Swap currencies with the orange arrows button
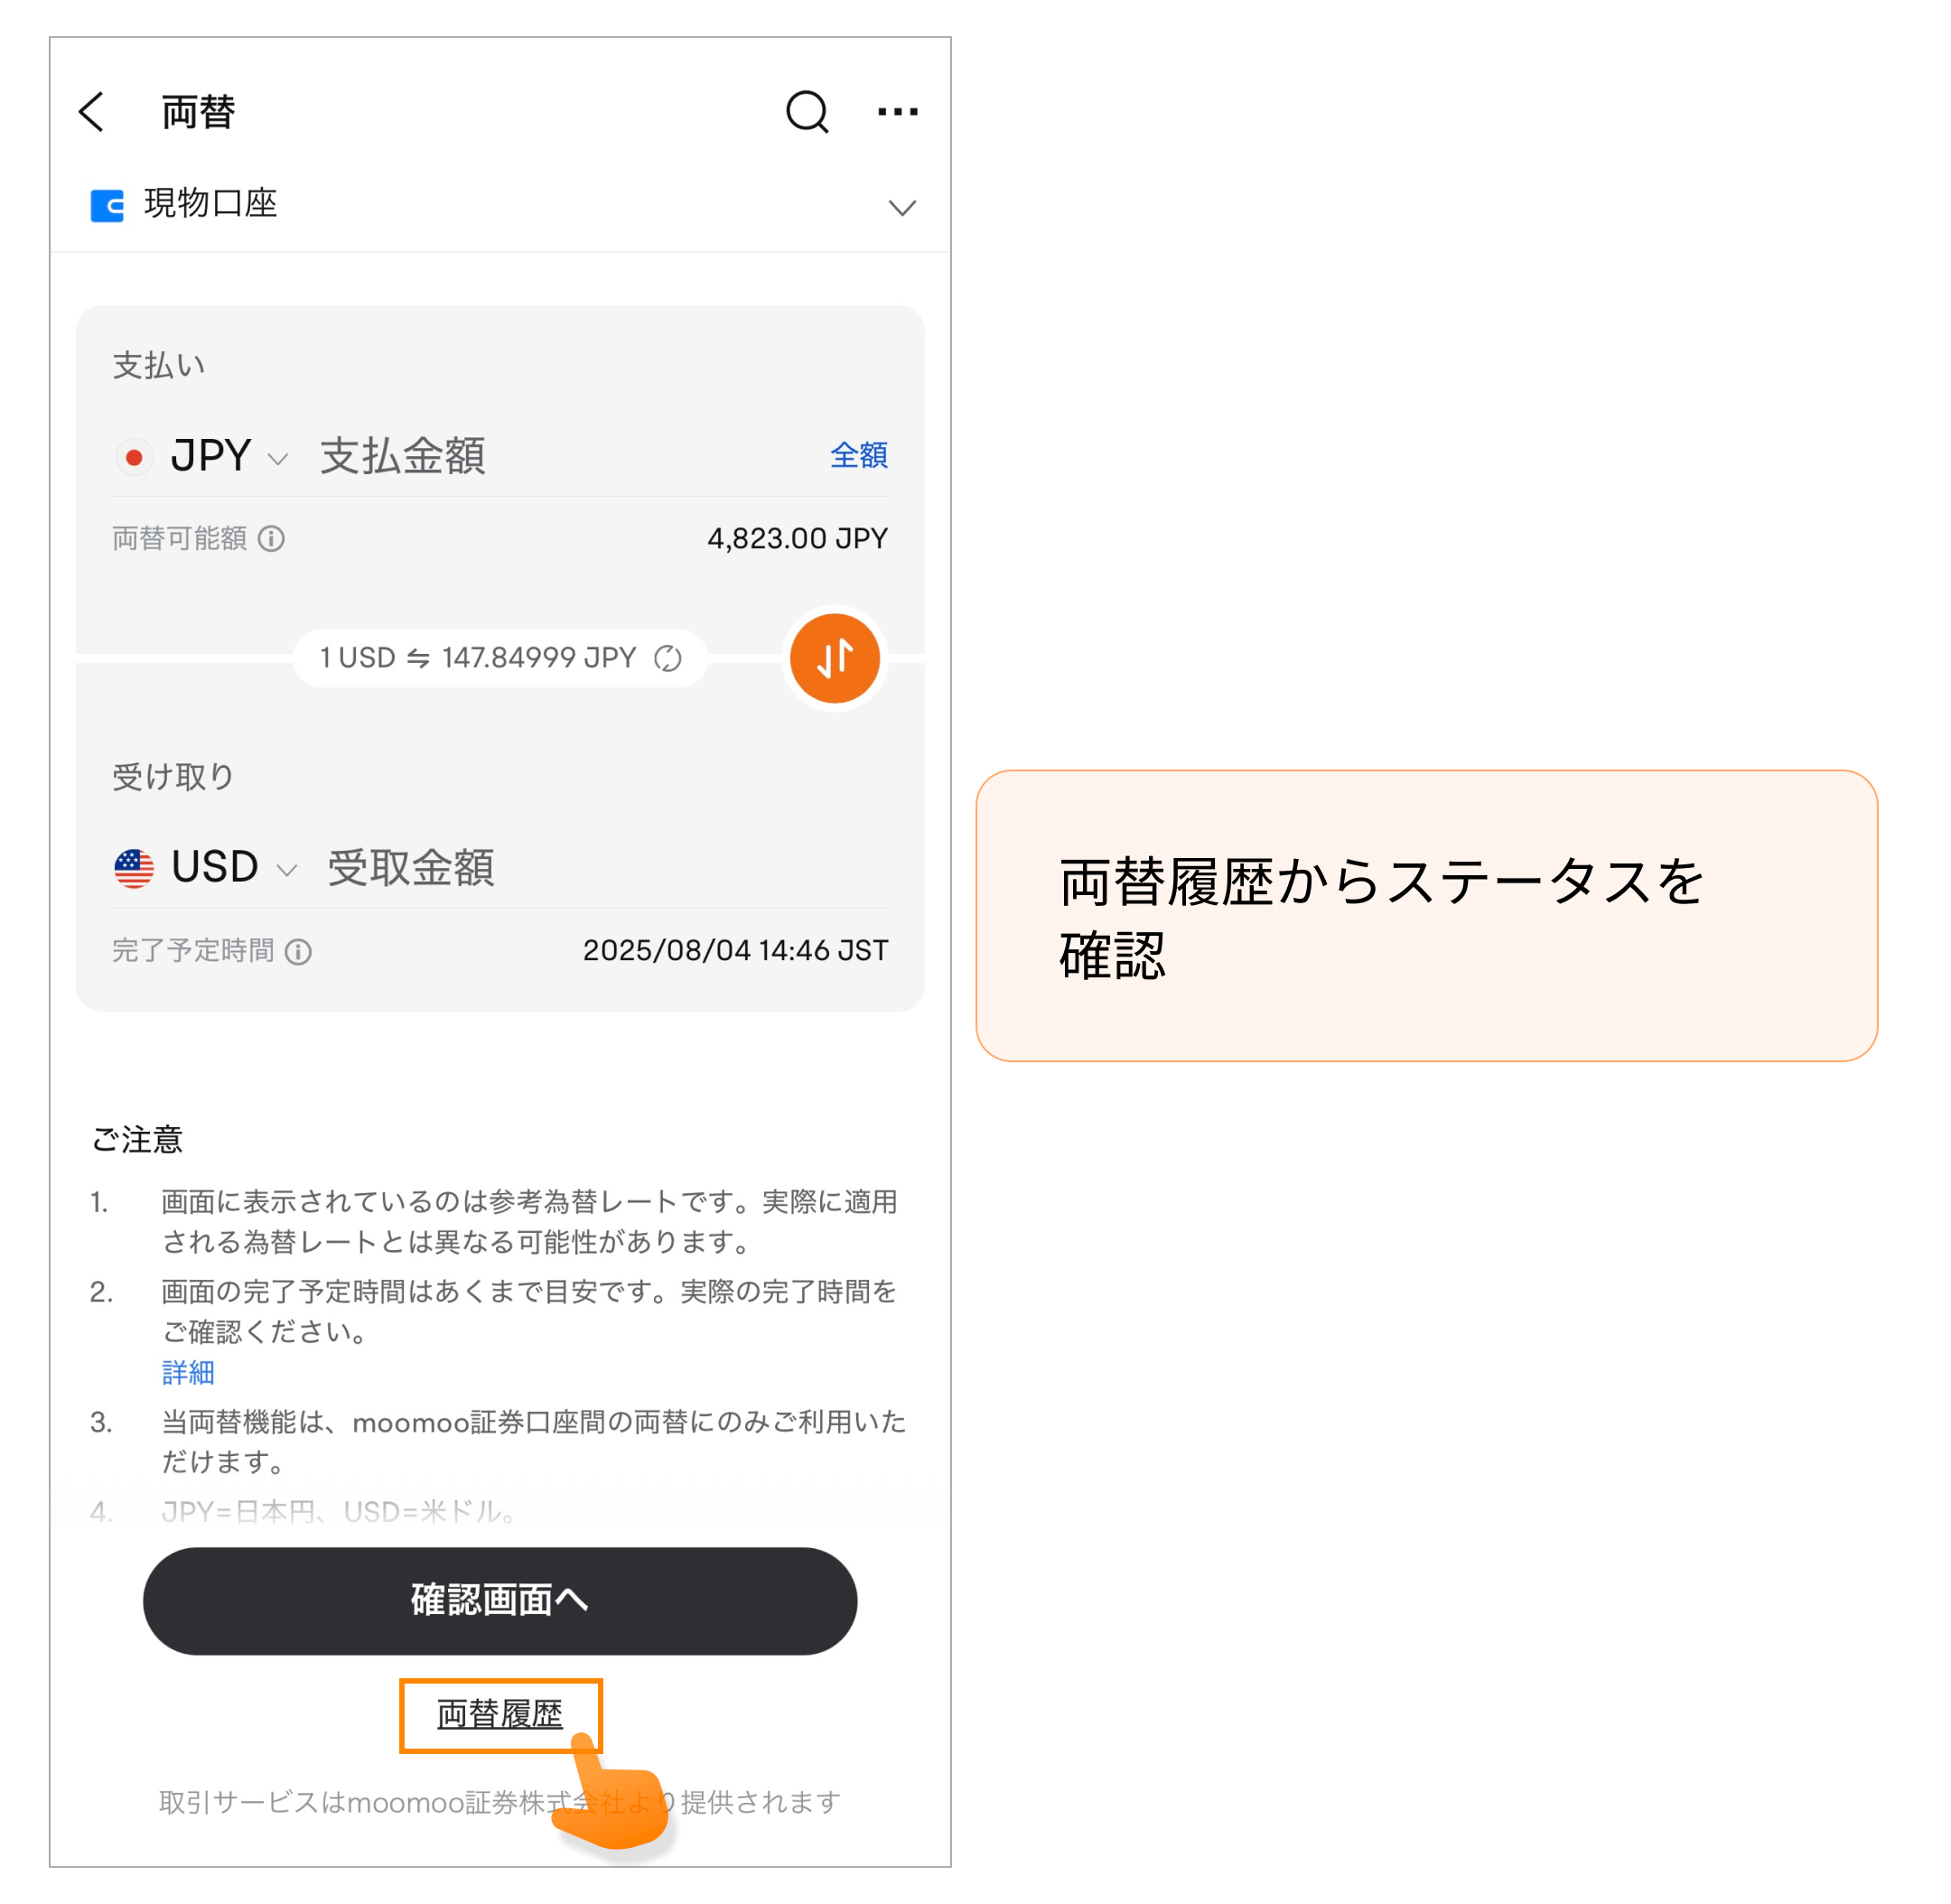 pyautogui.click(x=834, y=658)
